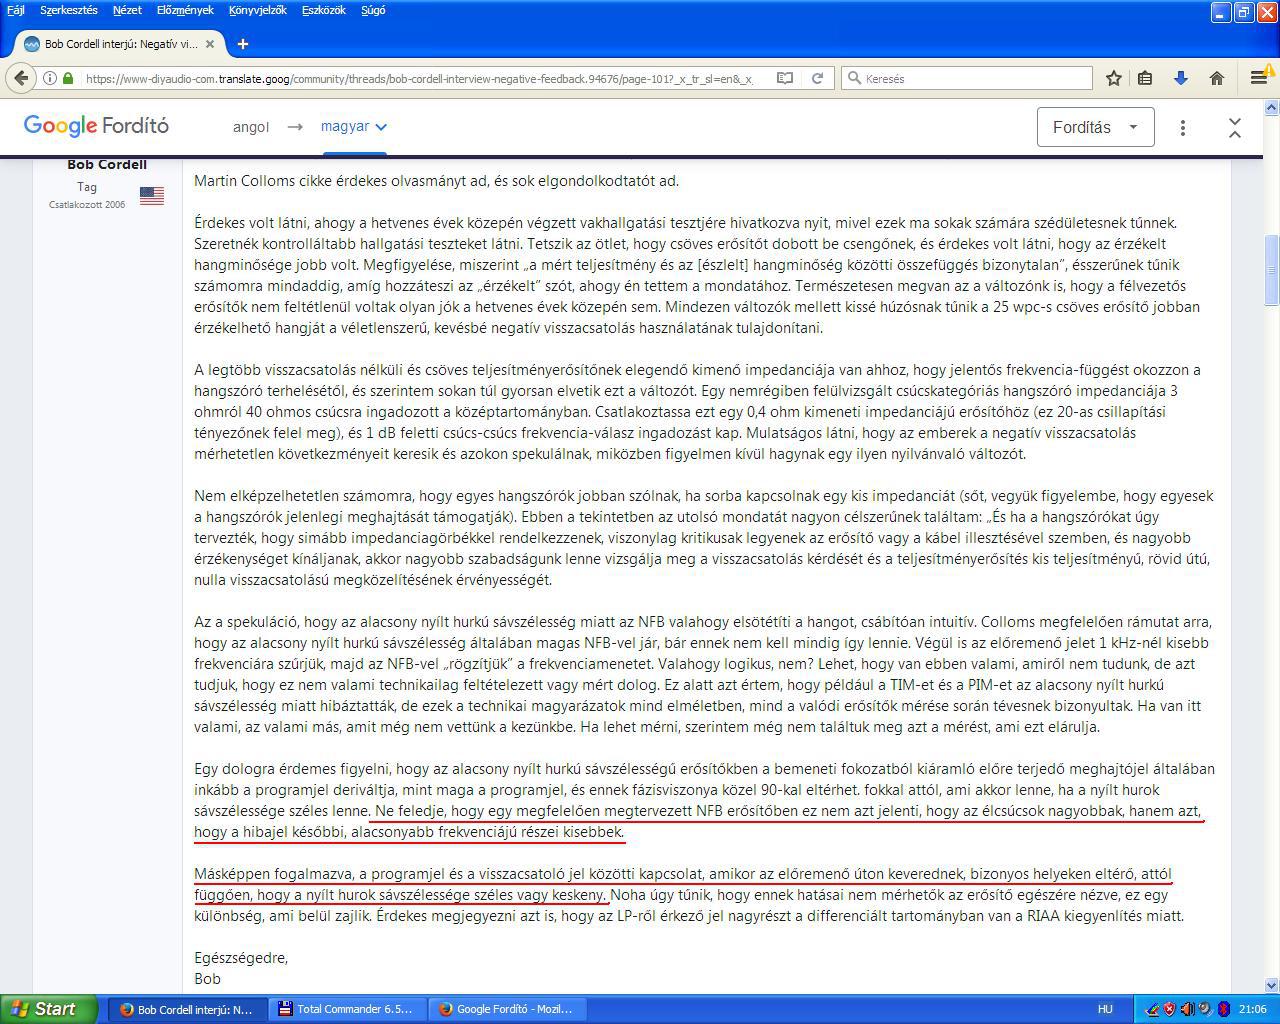Click the "Egészségedre," closing line
Screen dimensions: 1280x1024
click(x=241, y=958)
